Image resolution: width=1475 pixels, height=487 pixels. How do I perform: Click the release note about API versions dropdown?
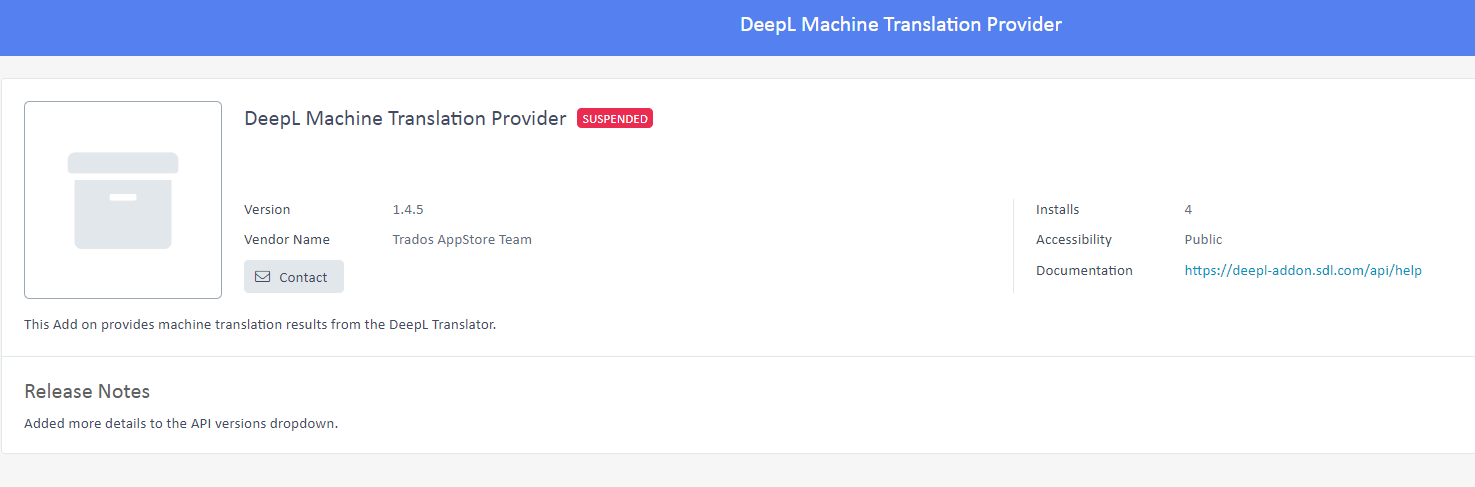click(181, 423)
